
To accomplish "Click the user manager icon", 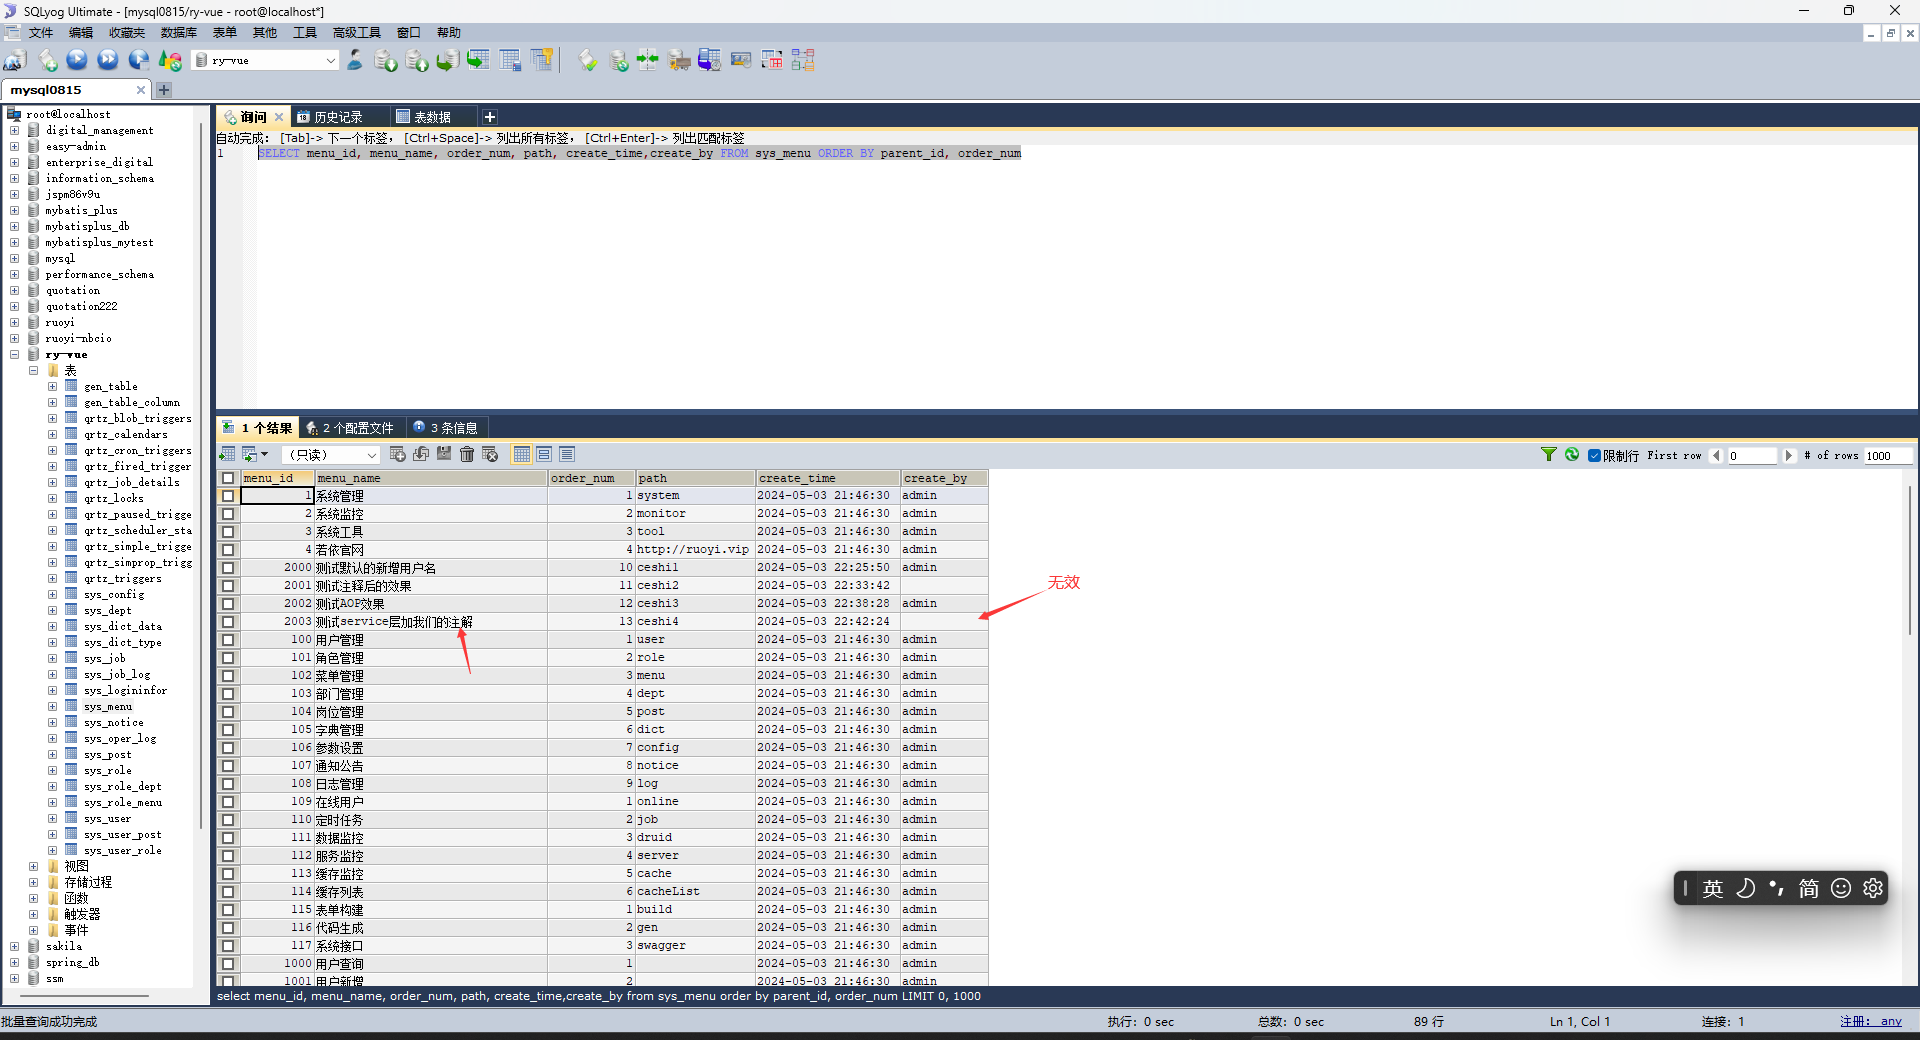I will 355,61.
